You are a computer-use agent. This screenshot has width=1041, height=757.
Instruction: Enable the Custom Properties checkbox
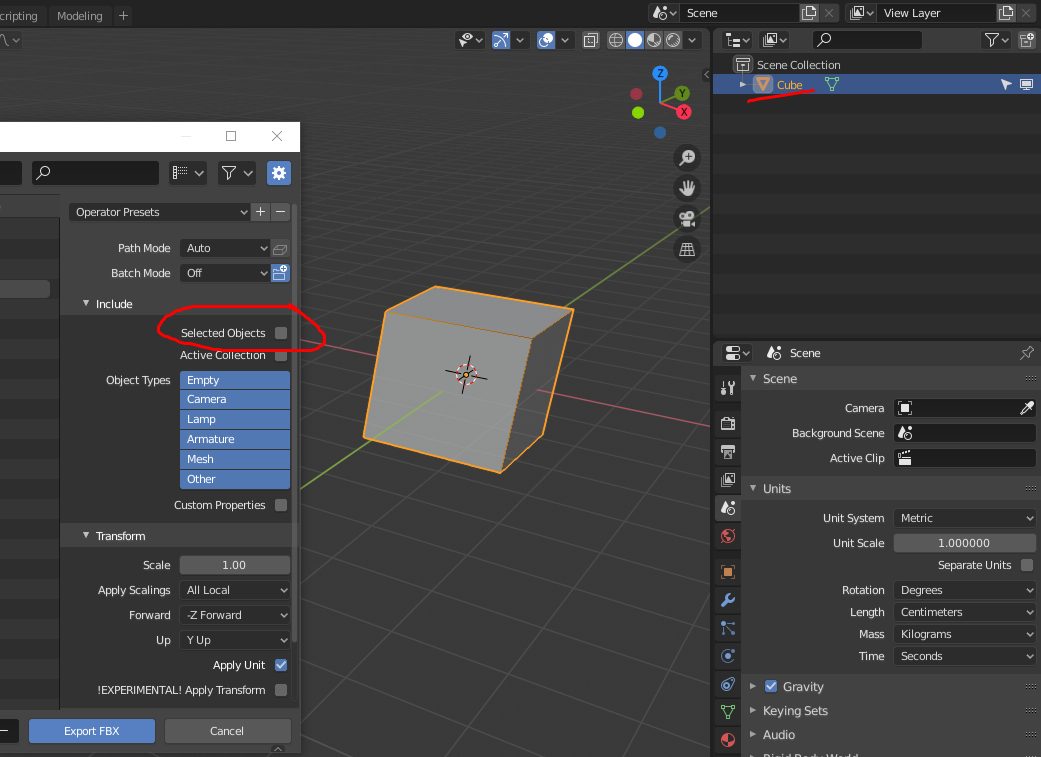click(281, 505)
